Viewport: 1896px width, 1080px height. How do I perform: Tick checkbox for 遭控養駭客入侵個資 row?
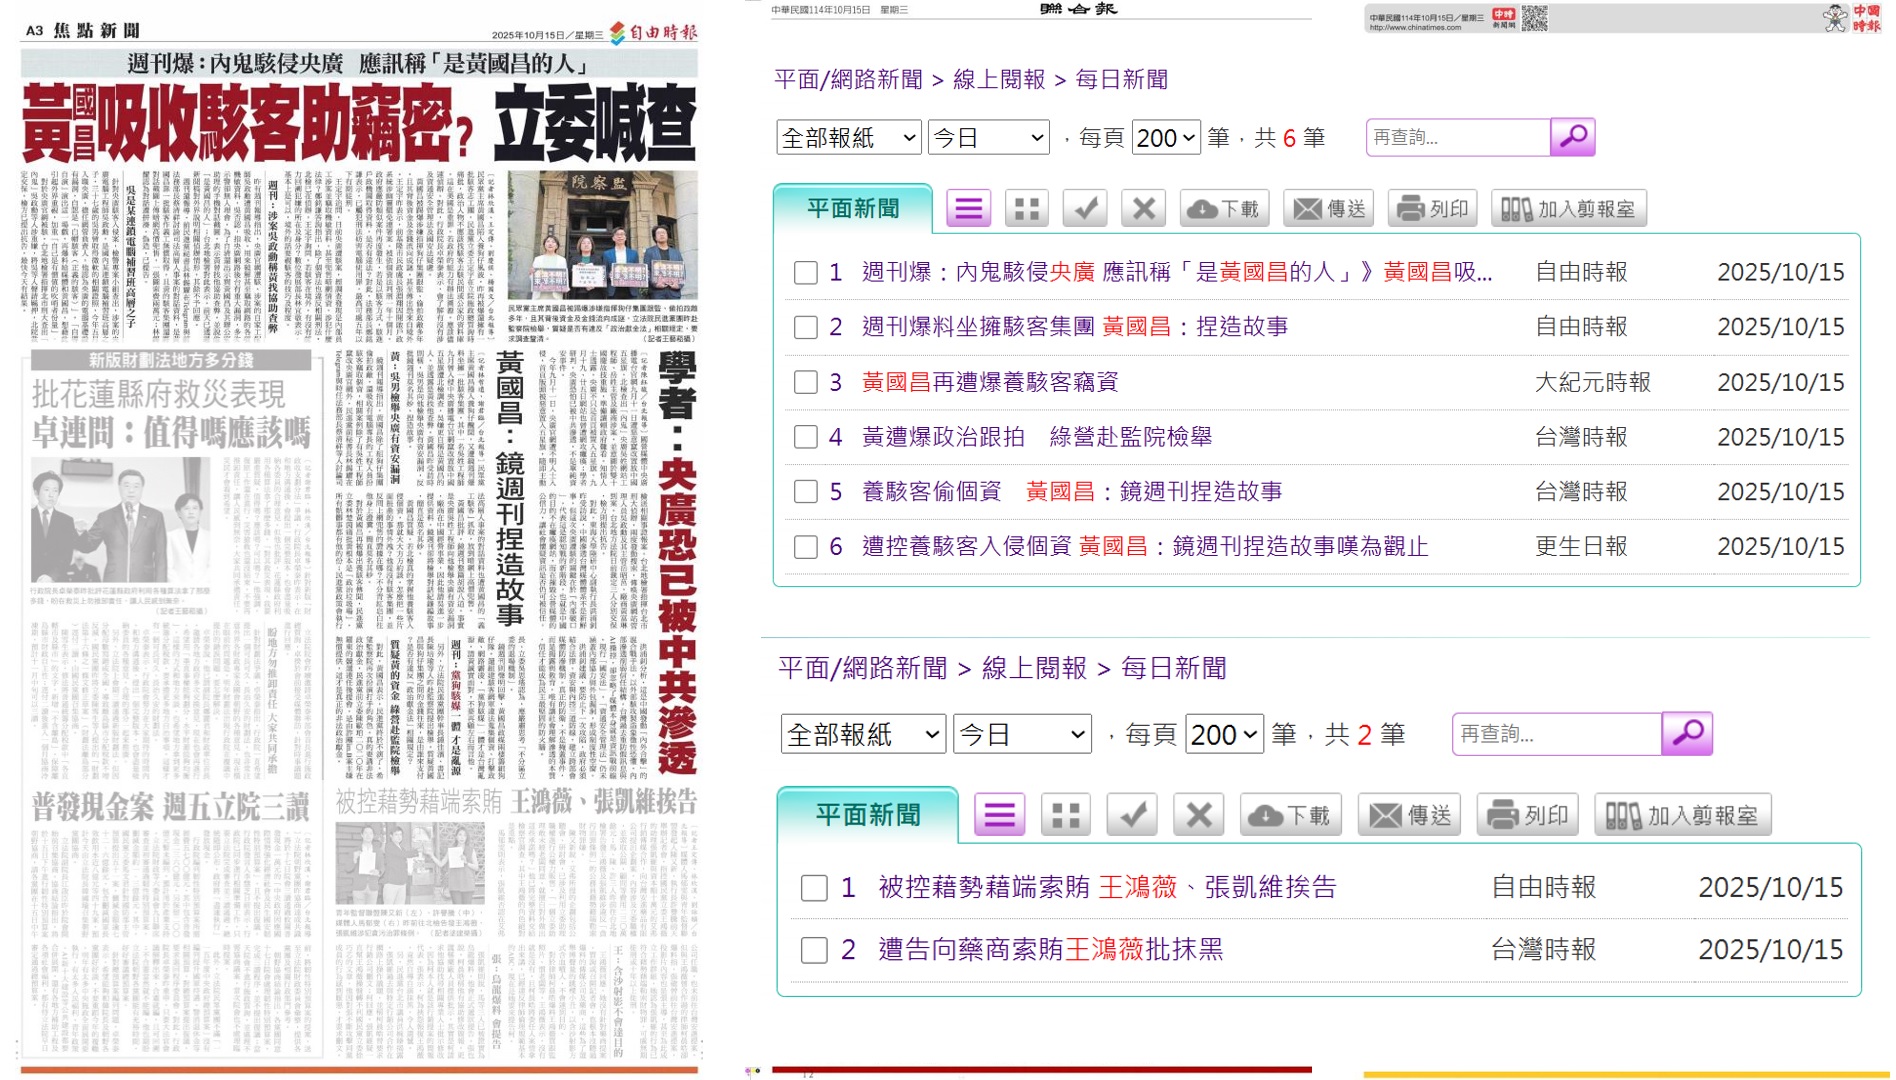[x=805, y=547]
